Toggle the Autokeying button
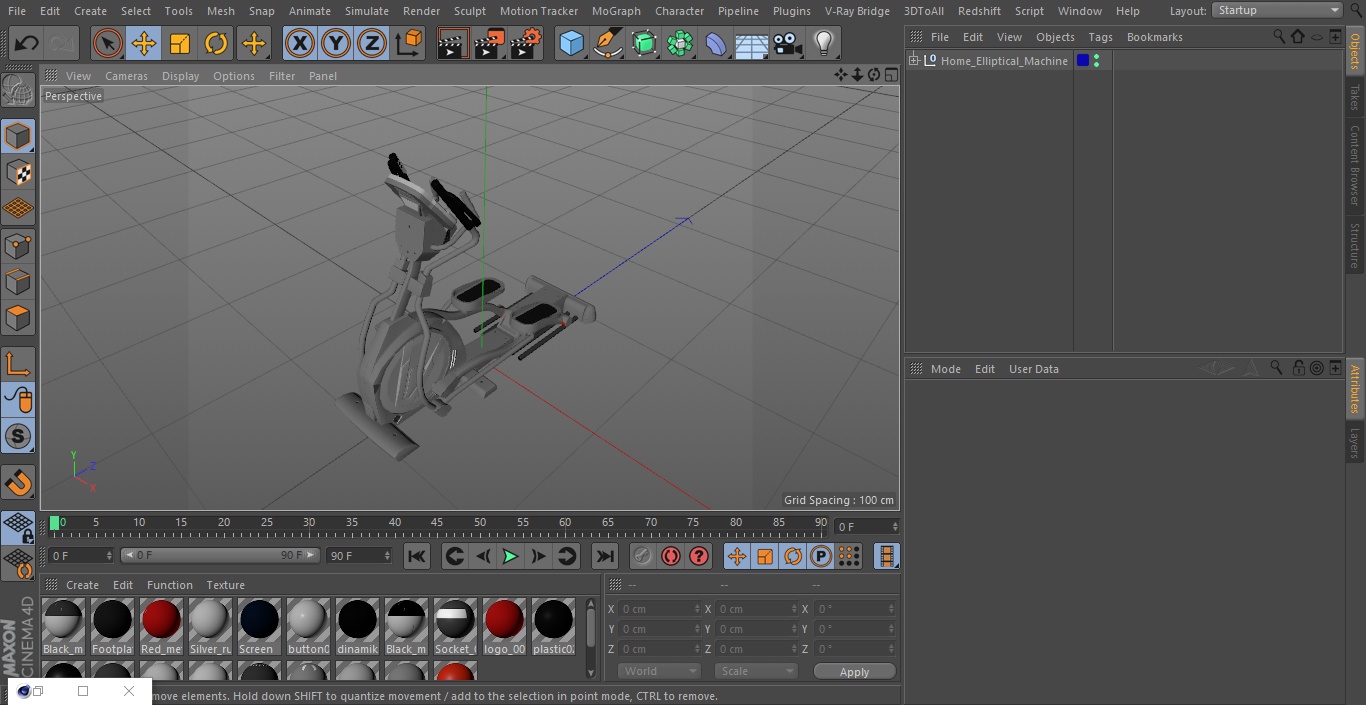Image resolution: width=1366 pixels, height=705 pixels. click(x=671, y=556)
